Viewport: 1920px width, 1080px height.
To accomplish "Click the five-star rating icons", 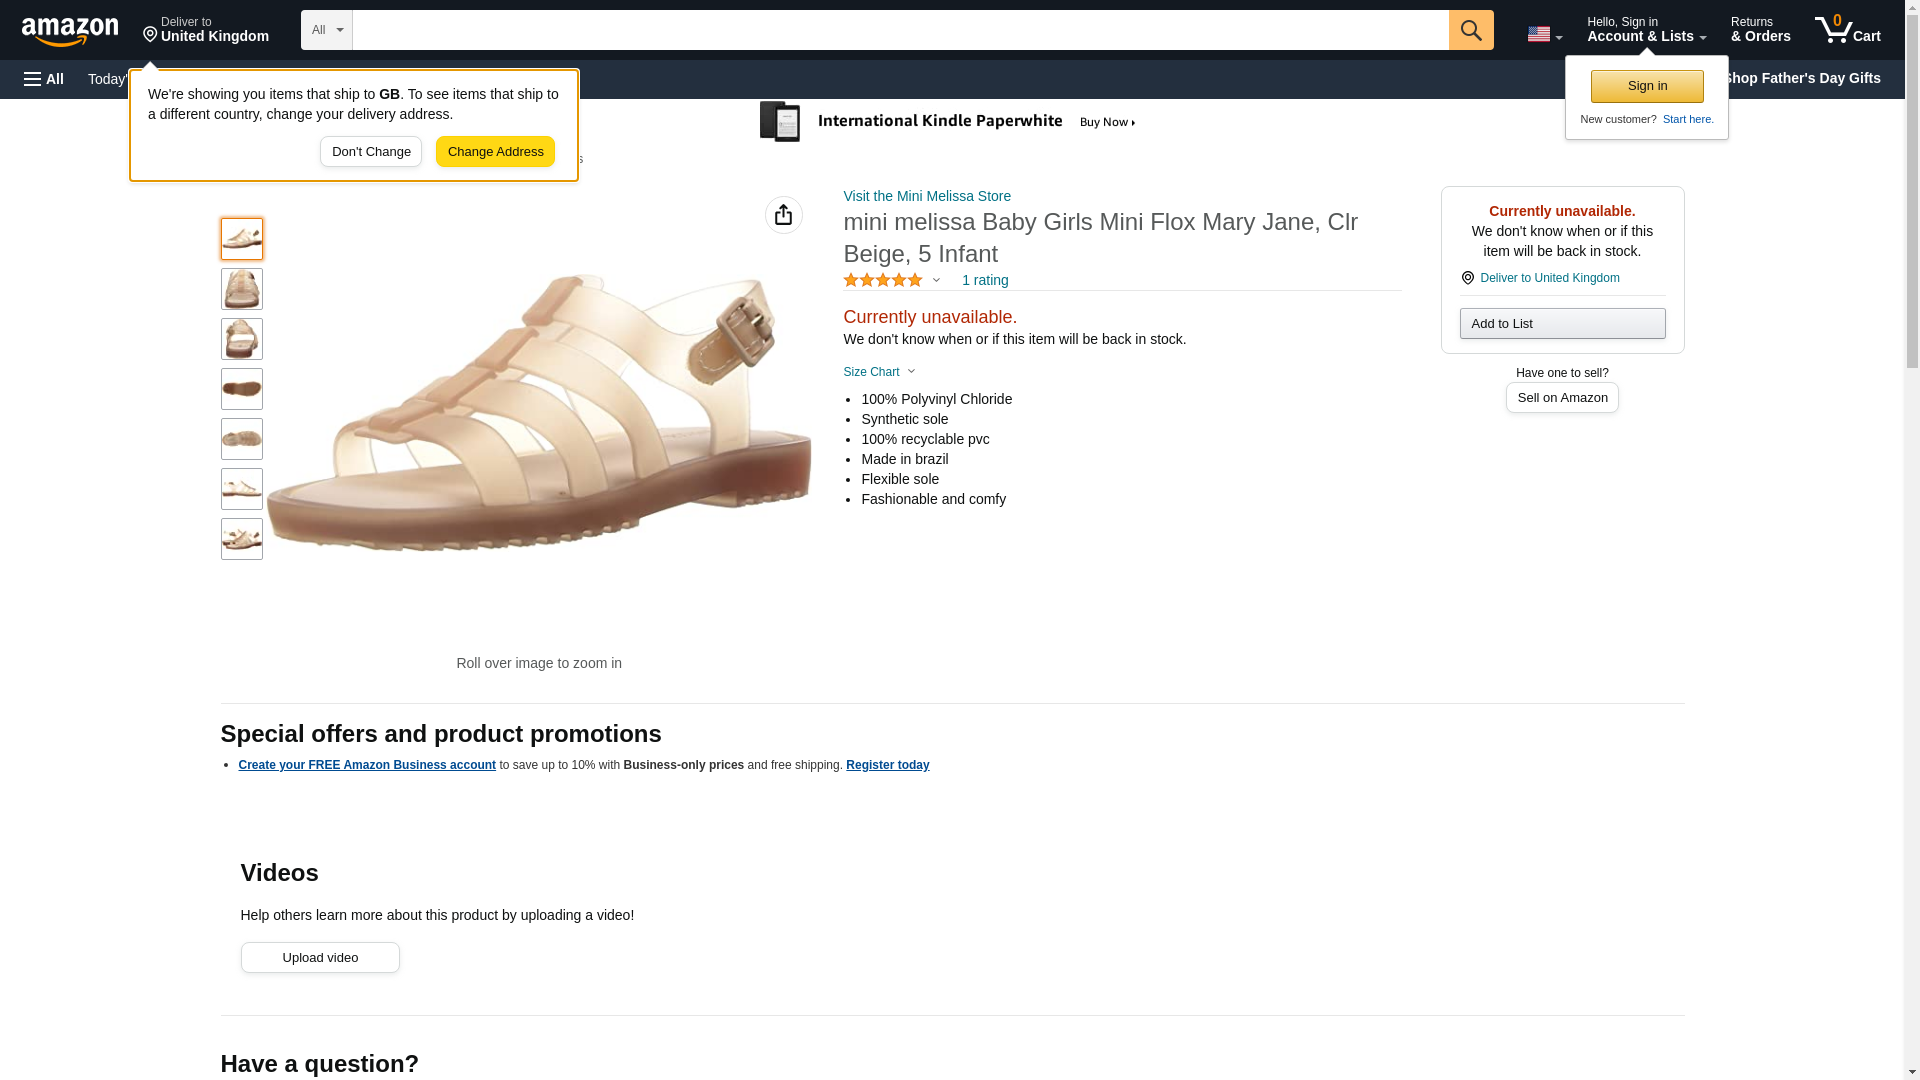I will click(882, 281).
